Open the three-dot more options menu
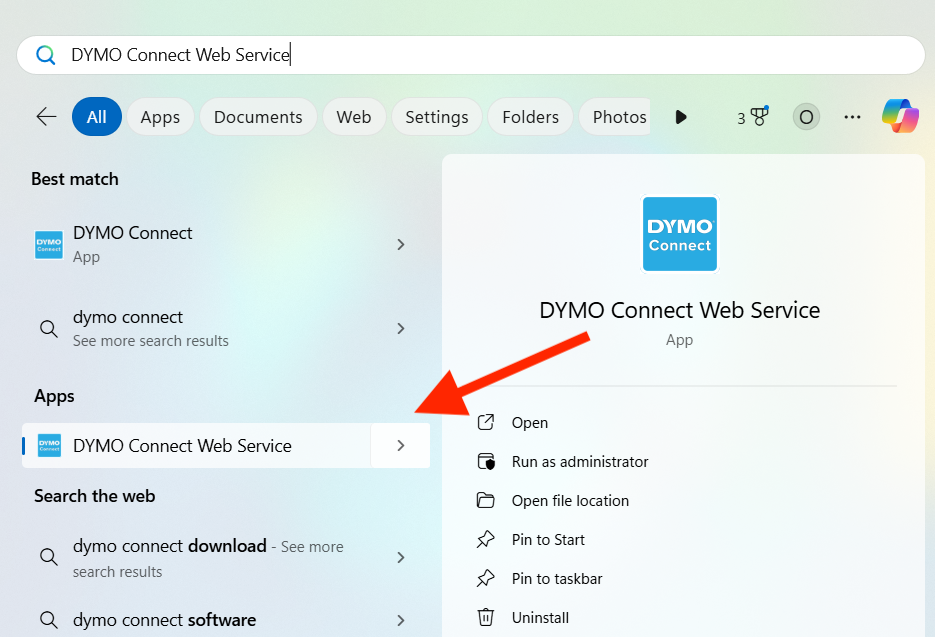935x637 pixels. point(852,117)
